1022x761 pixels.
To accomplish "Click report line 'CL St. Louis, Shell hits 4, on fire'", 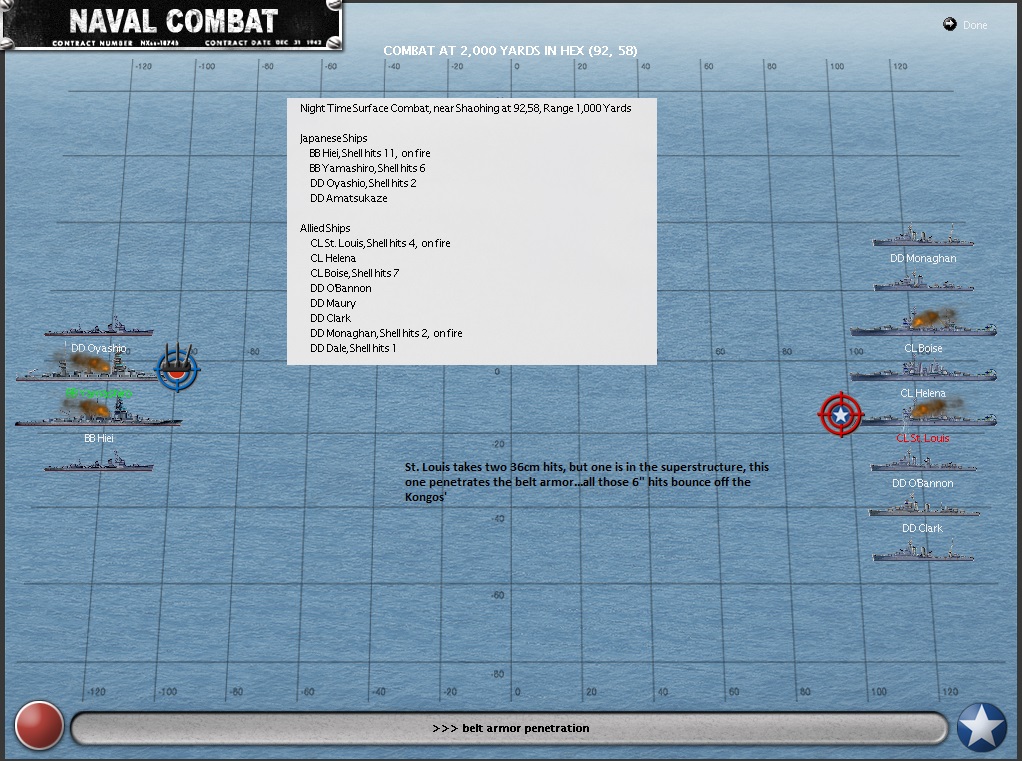I will (380, 243).
